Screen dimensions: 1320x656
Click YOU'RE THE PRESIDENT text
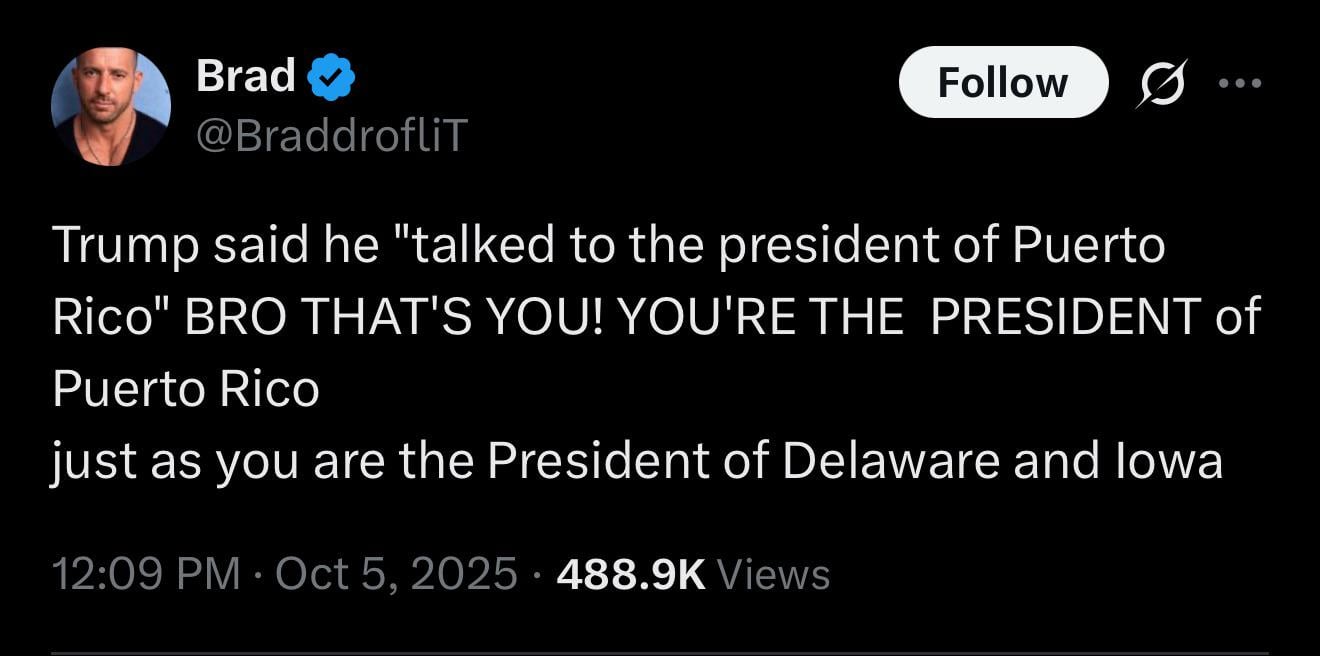pyautogui.click(x=911, y=318)
